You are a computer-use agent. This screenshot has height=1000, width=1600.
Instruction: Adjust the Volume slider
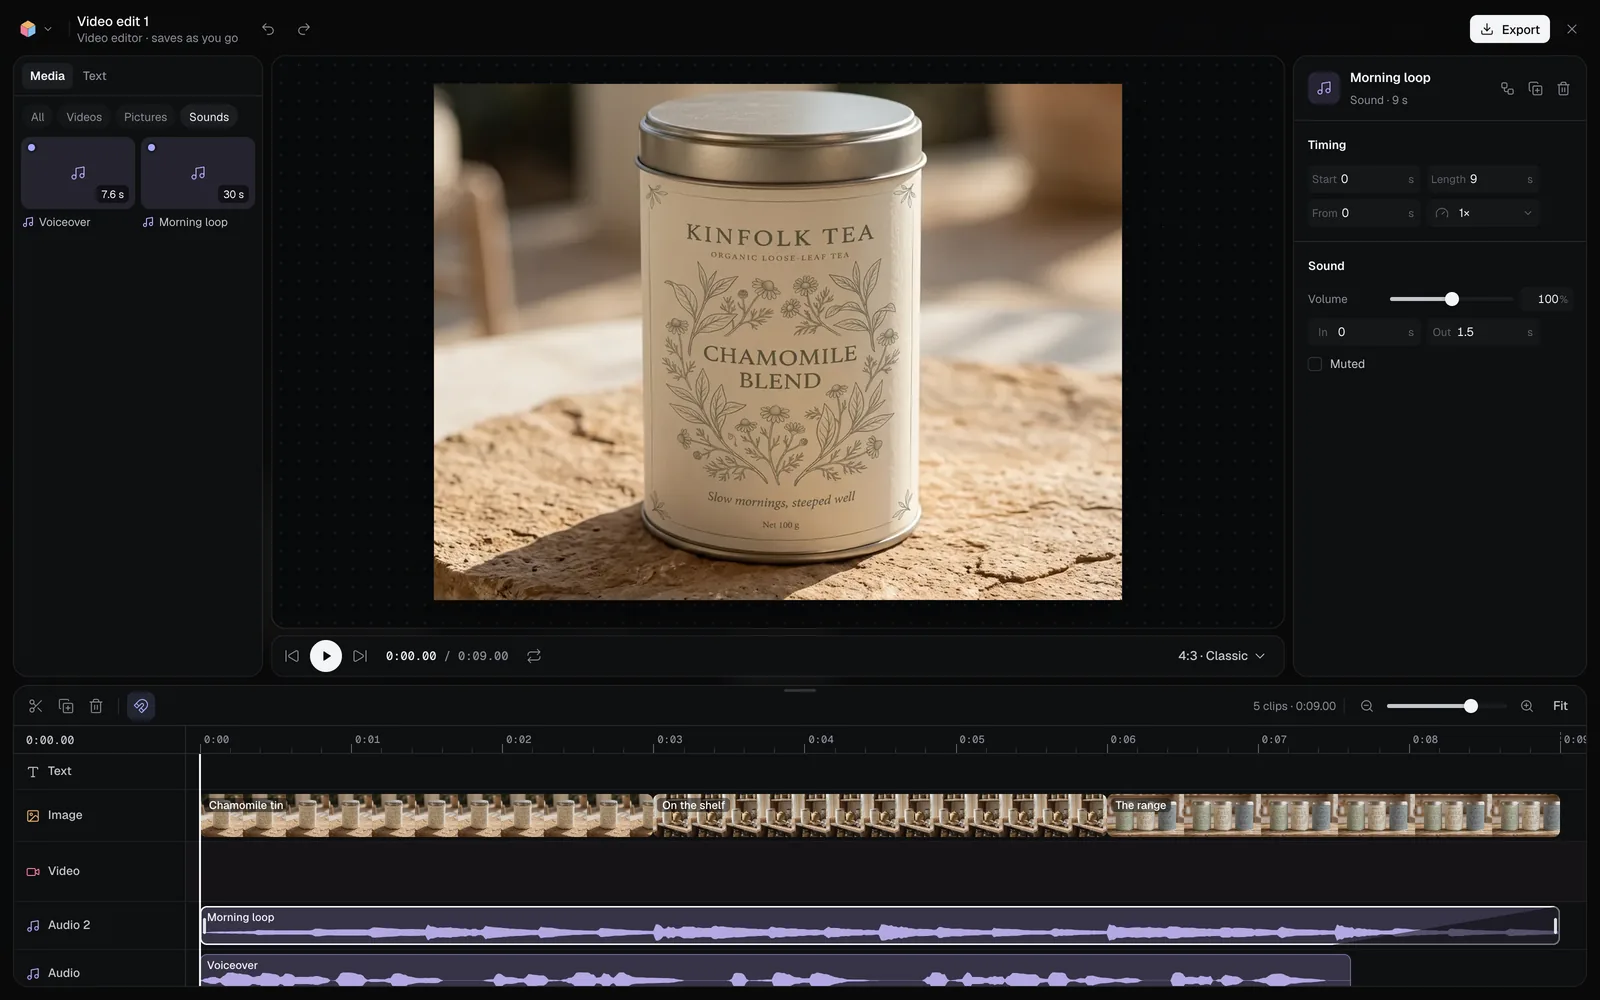tap(1451, 299)
